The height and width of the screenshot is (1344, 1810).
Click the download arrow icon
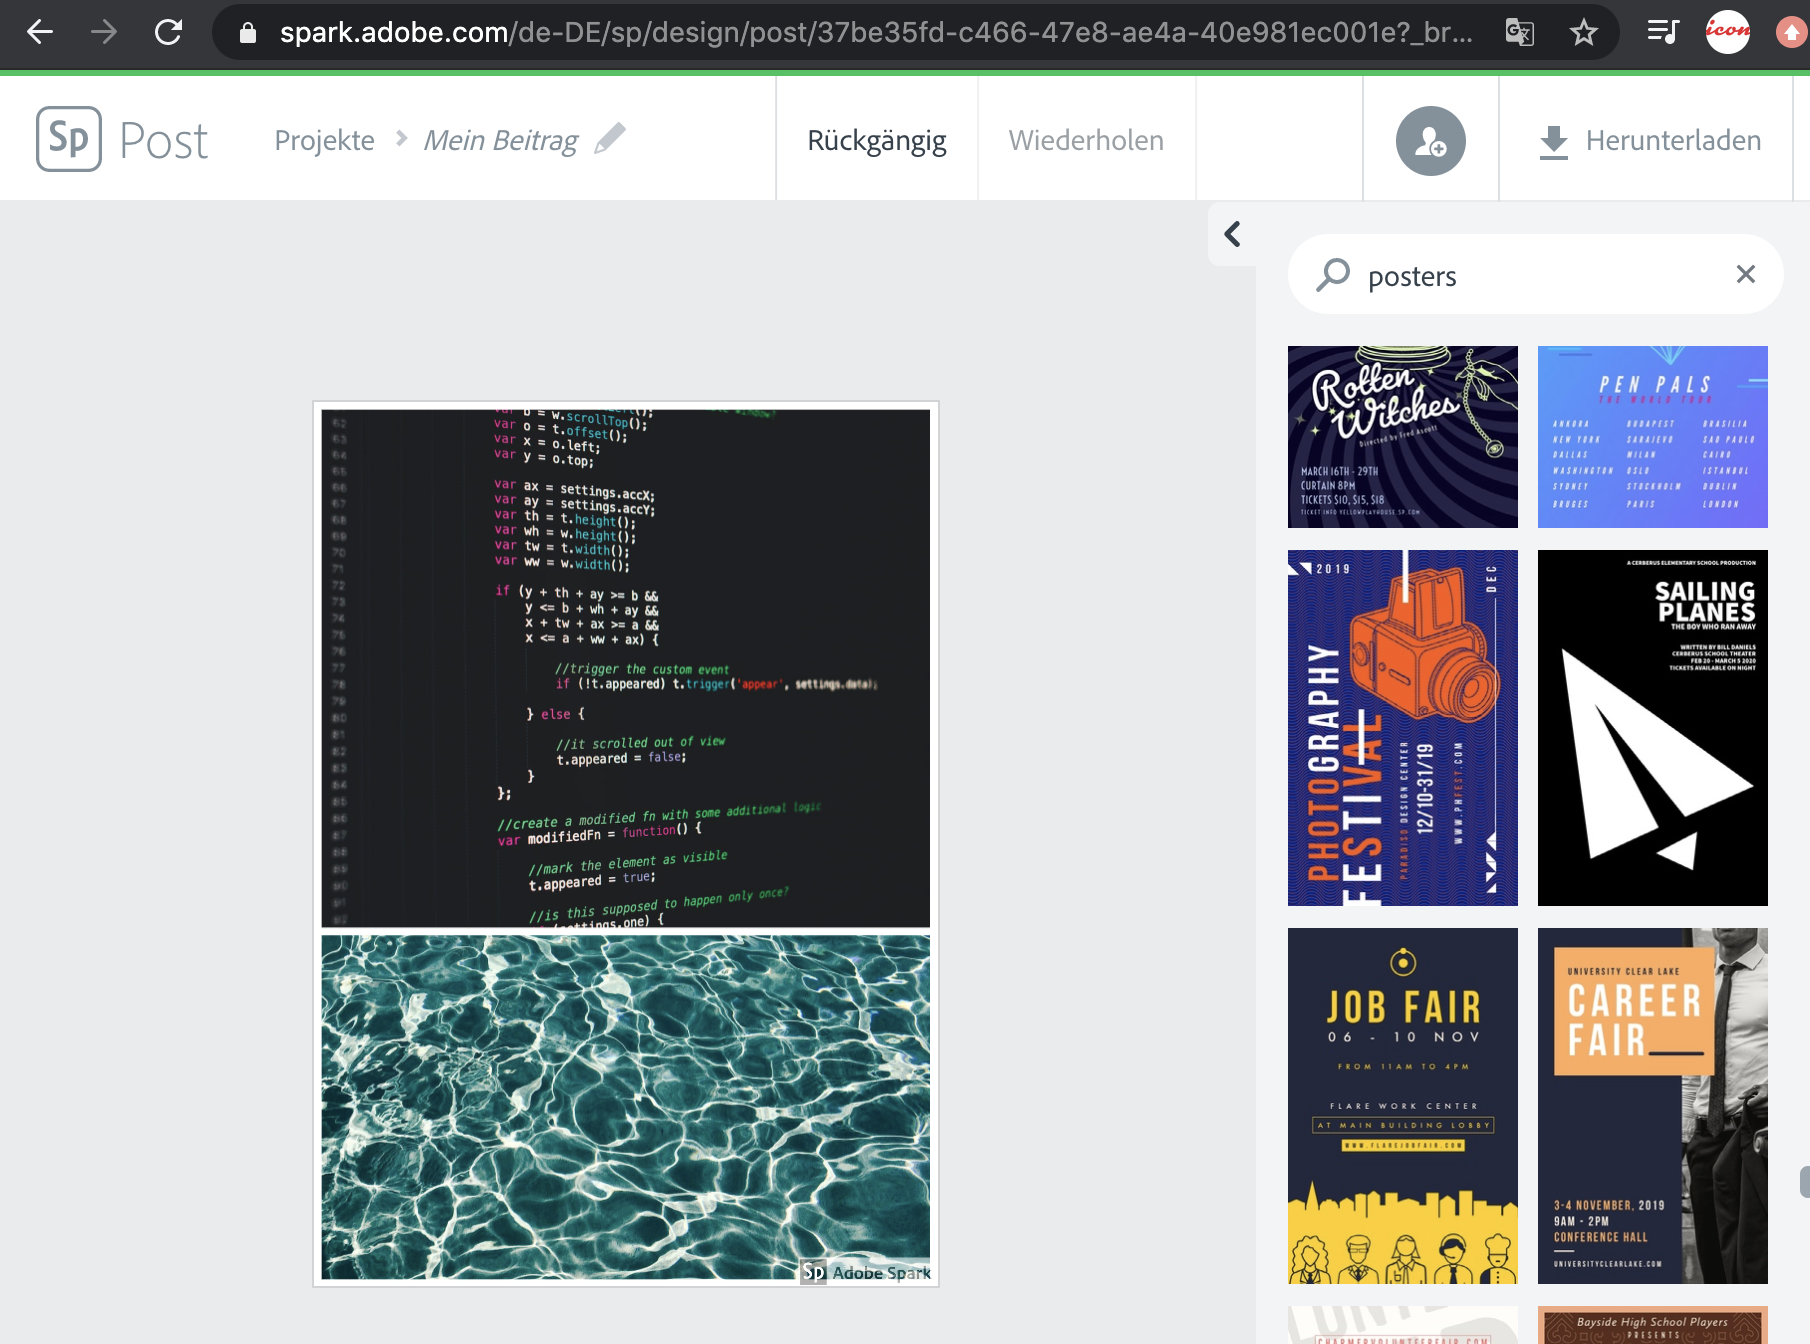point(1553,142)
